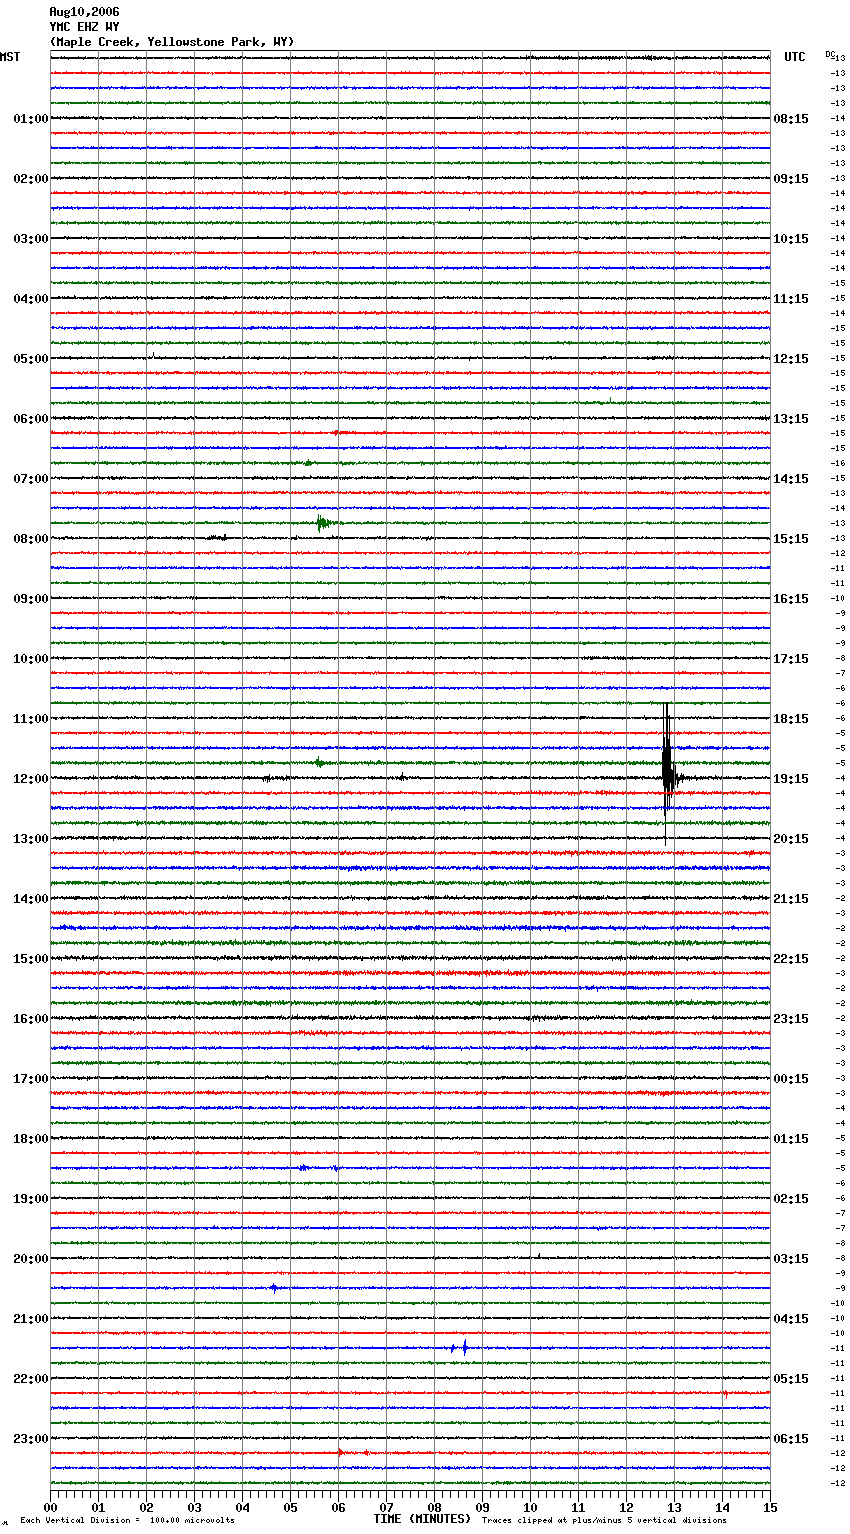Select the 12:00 MST row label

[31, 779]
